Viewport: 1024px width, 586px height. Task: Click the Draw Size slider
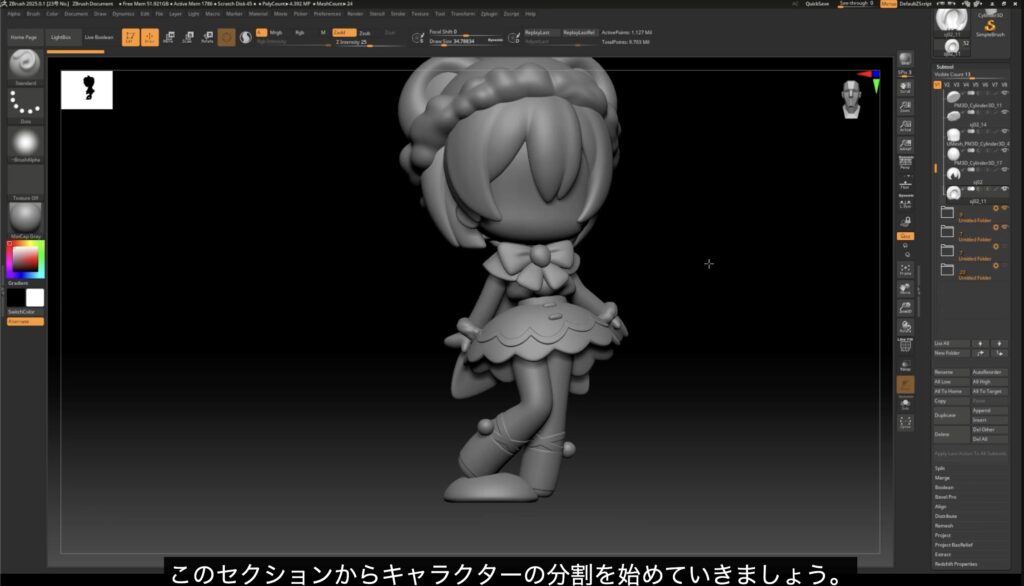(x=466, y=42)
